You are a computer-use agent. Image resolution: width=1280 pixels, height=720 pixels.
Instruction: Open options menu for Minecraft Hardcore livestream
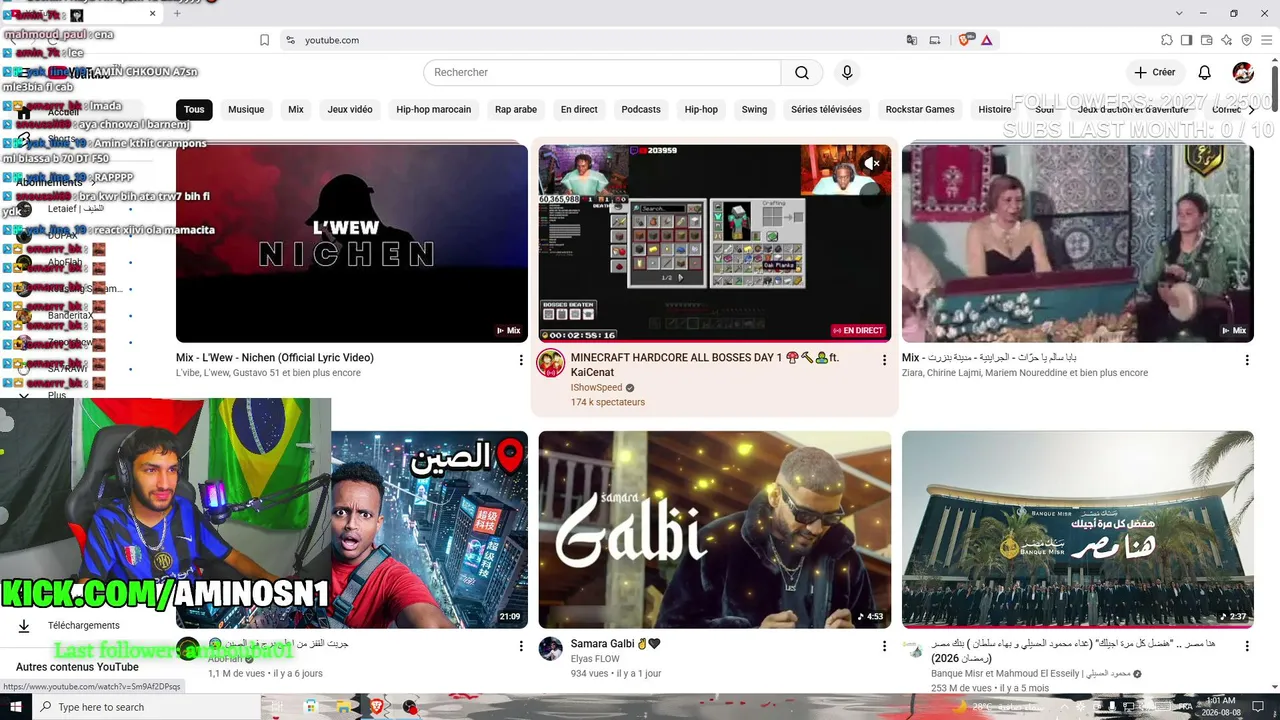884,360
